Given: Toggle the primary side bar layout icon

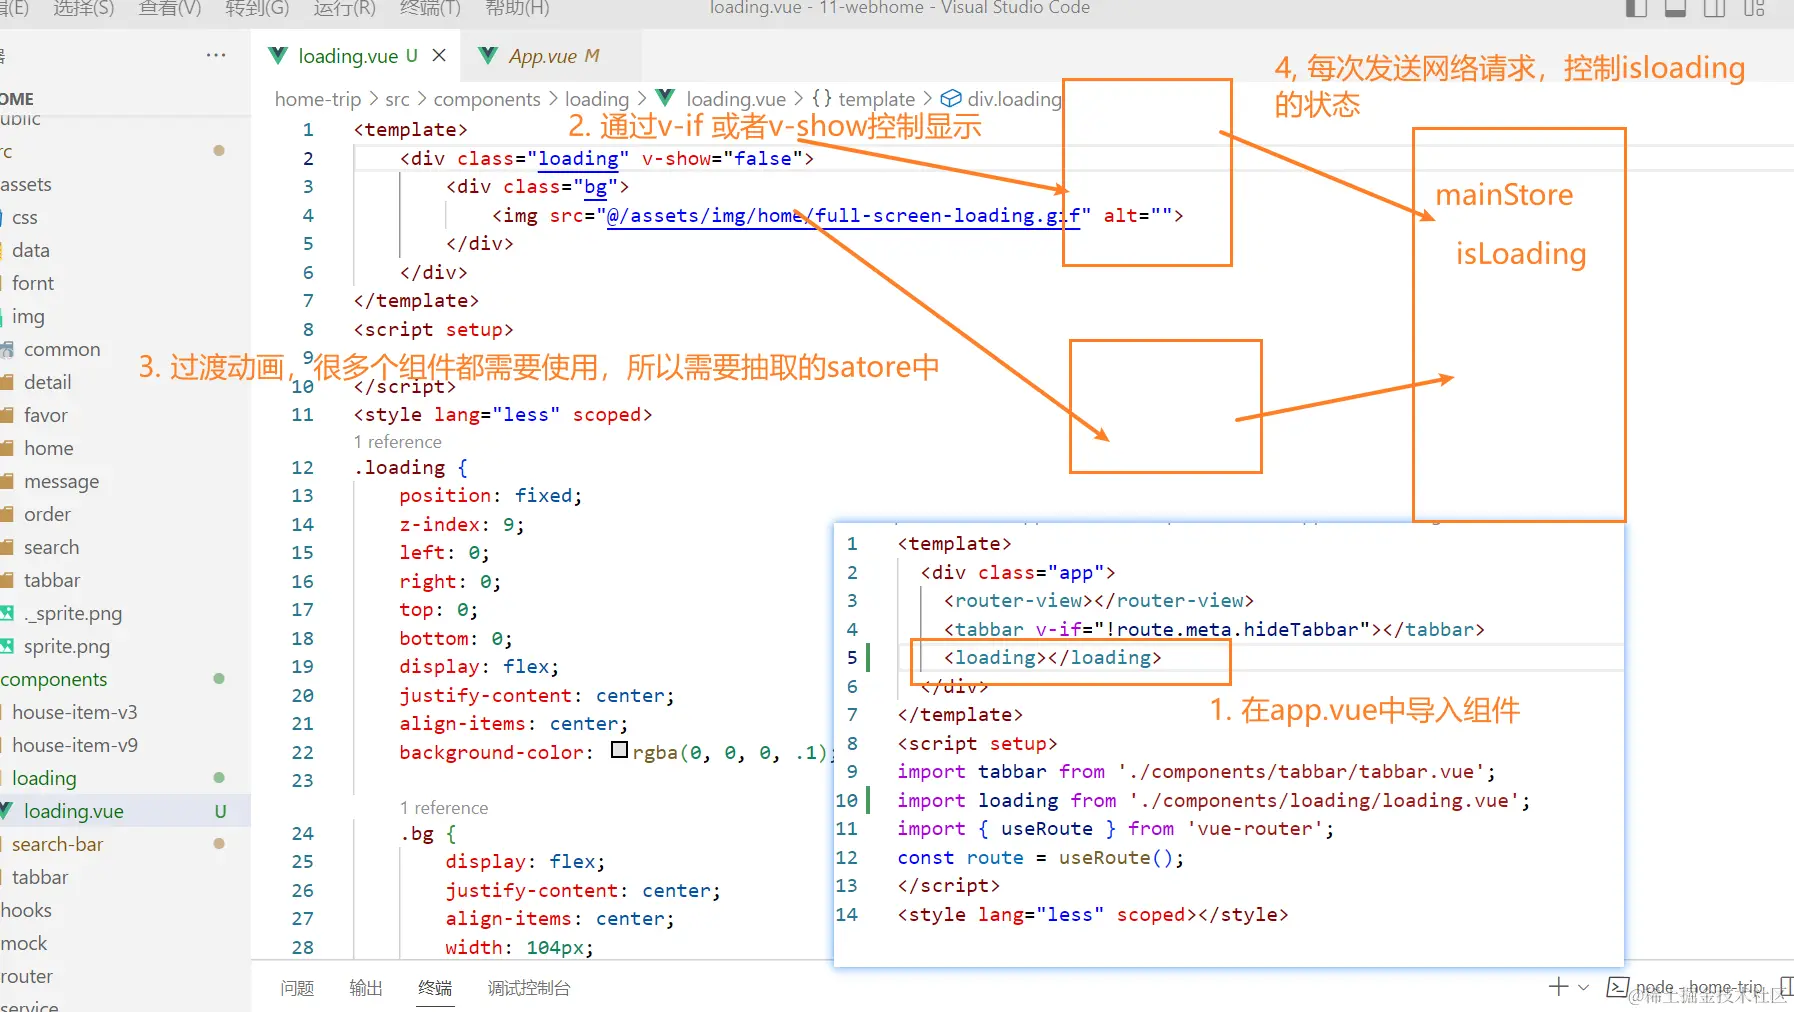Looking at the screenshot, I should [1636, 8].
